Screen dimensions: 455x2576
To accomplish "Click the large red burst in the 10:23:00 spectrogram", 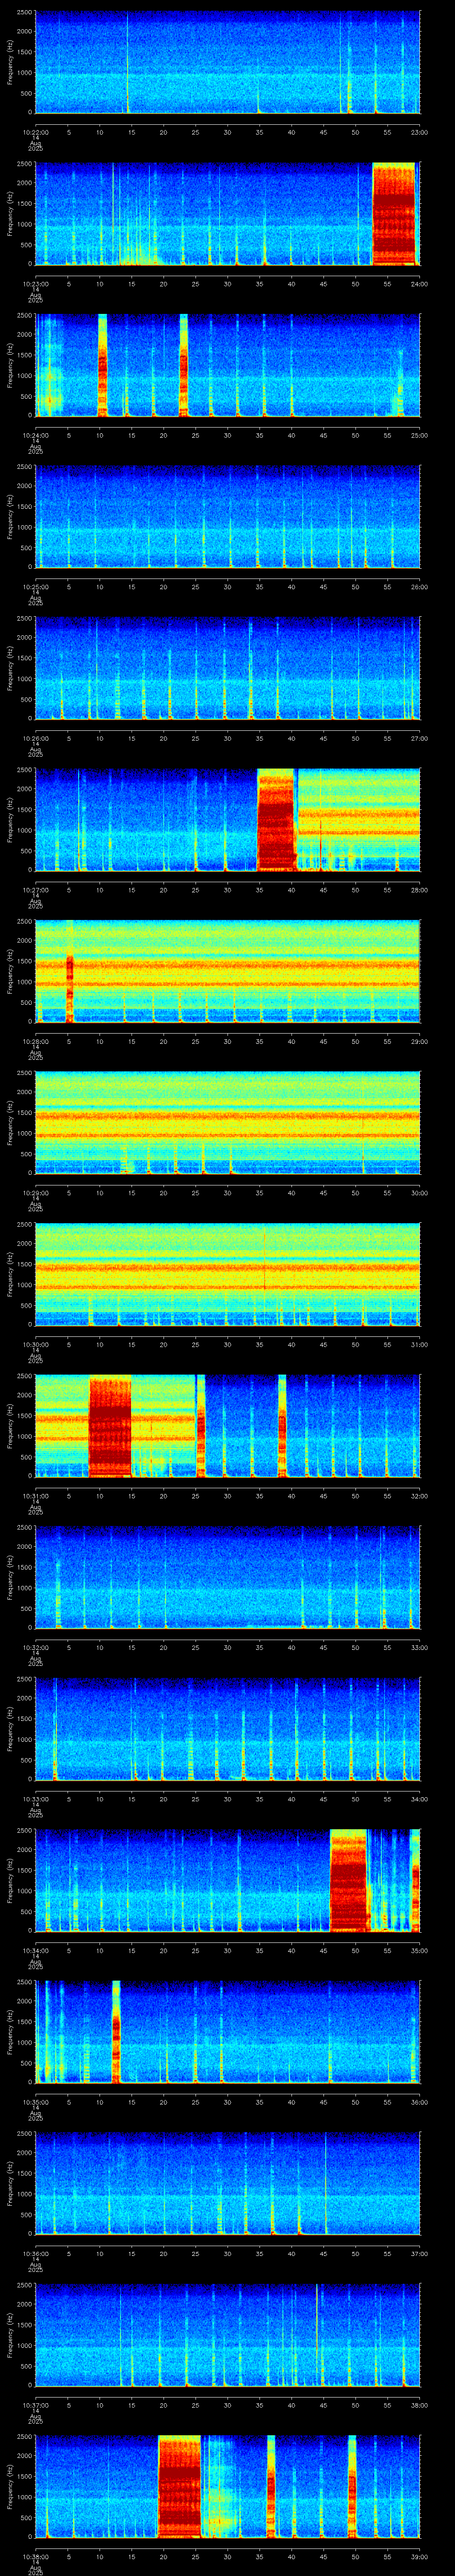I will (393, 213).
